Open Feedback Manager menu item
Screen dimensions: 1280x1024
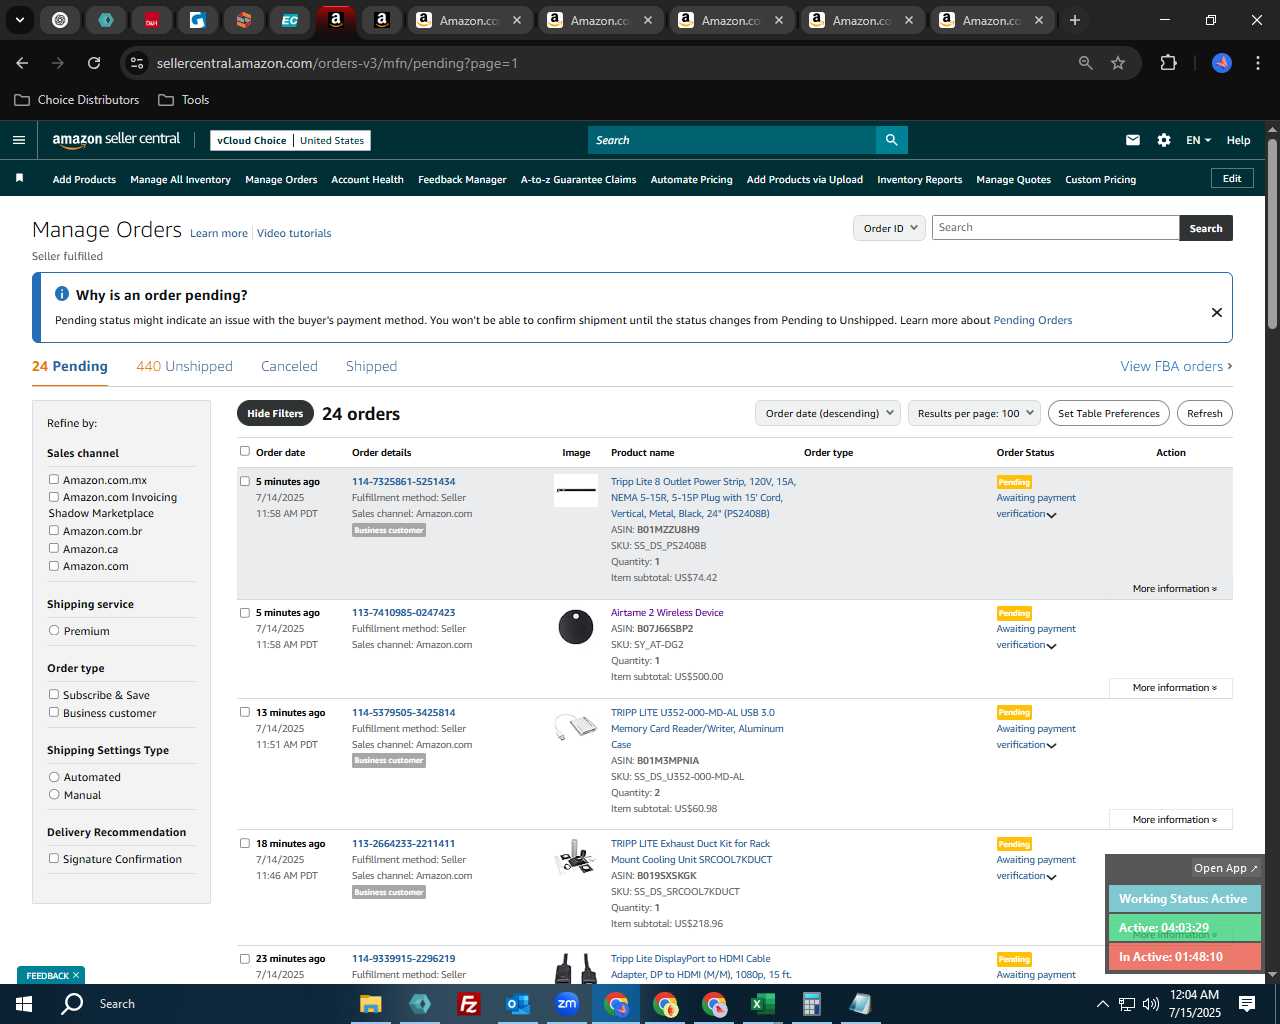point(462,180)
